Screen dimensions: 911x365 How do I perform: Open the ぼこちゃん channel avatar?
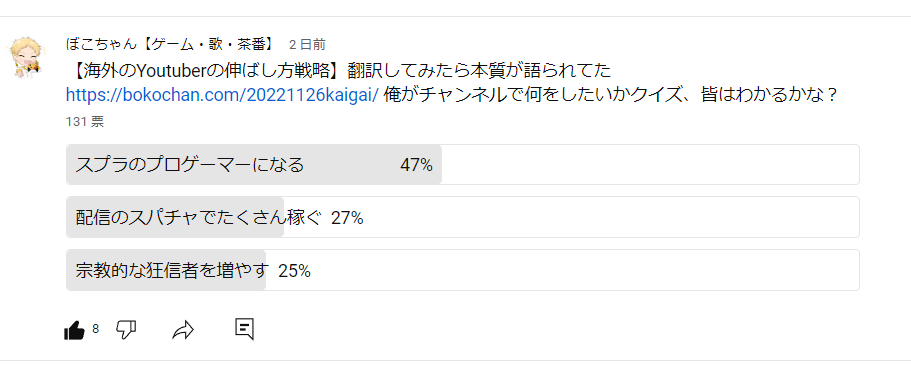click(26, 59)
